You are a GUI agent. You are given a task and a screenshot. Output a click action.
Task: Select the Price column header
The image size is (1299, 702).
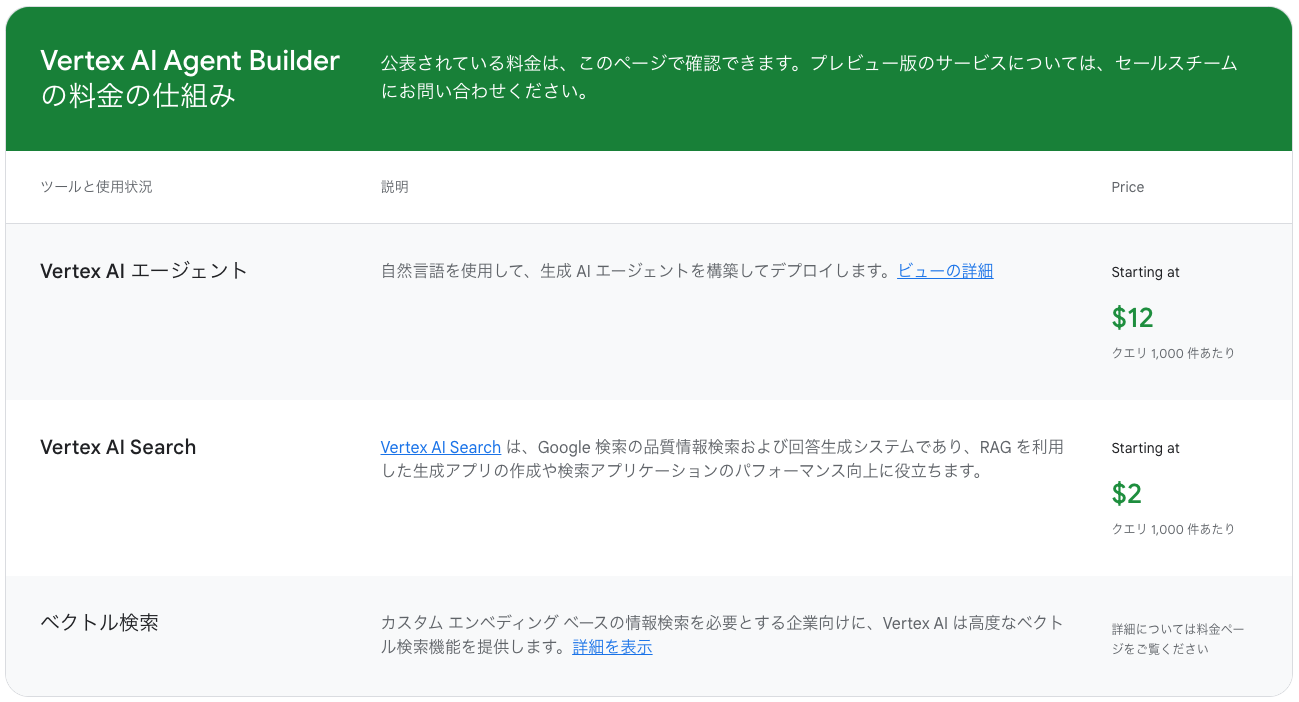pyautogui.click(x=1127, y=187)
